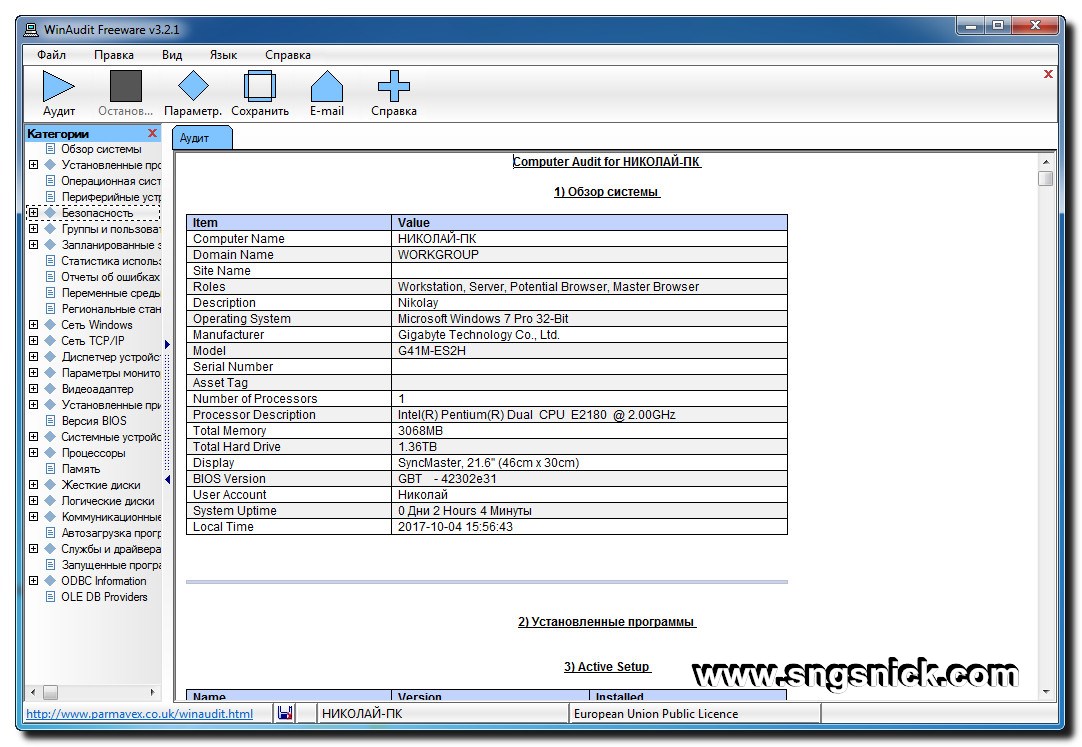The height and width of the screenshot is (747, 1082).
Task: Open help with the Справка plus icon
Action: (x=394, y=86)
